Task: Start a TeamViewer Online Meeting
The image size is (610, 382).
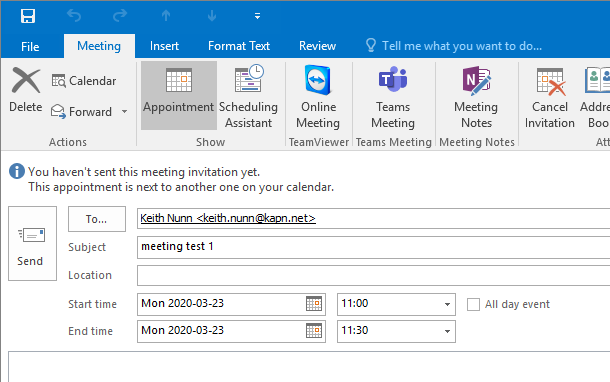Action: [x=318, y=96]
